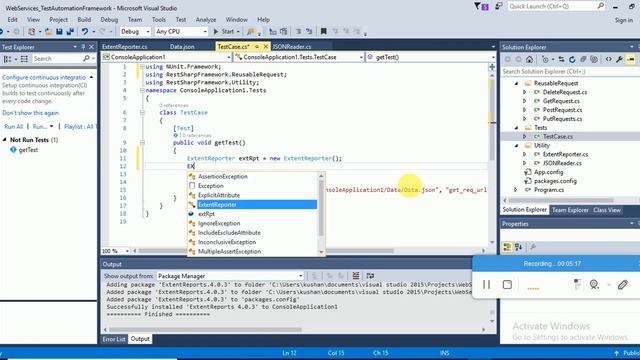The image size is (640, 360).
Task: Open the getTest() member dropdown
Action: (493, 57)
